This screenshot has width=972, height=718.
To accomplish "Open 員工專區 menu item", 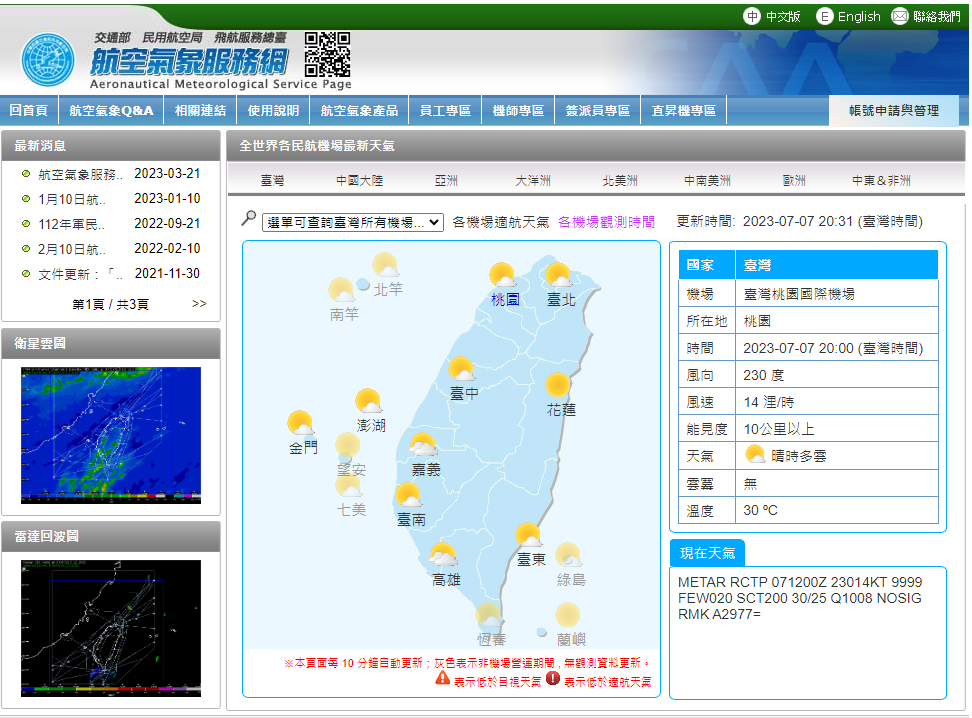I will pos(445,110).
